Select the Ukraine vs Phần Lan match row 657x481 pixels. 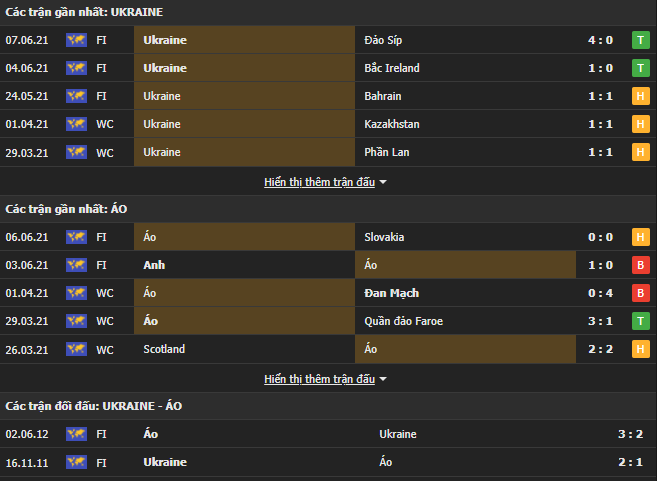[x=300, y=152]
